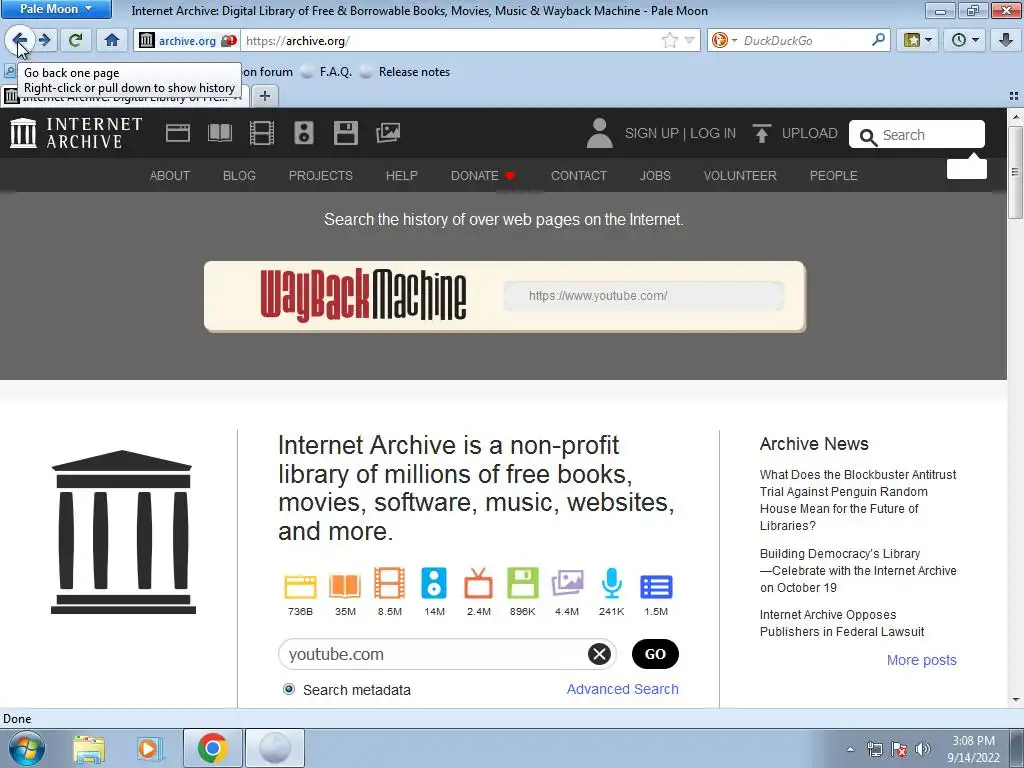1024x768 pixels.
Task: Open the address bar history dropdown arrow
Action: [690, 40]
